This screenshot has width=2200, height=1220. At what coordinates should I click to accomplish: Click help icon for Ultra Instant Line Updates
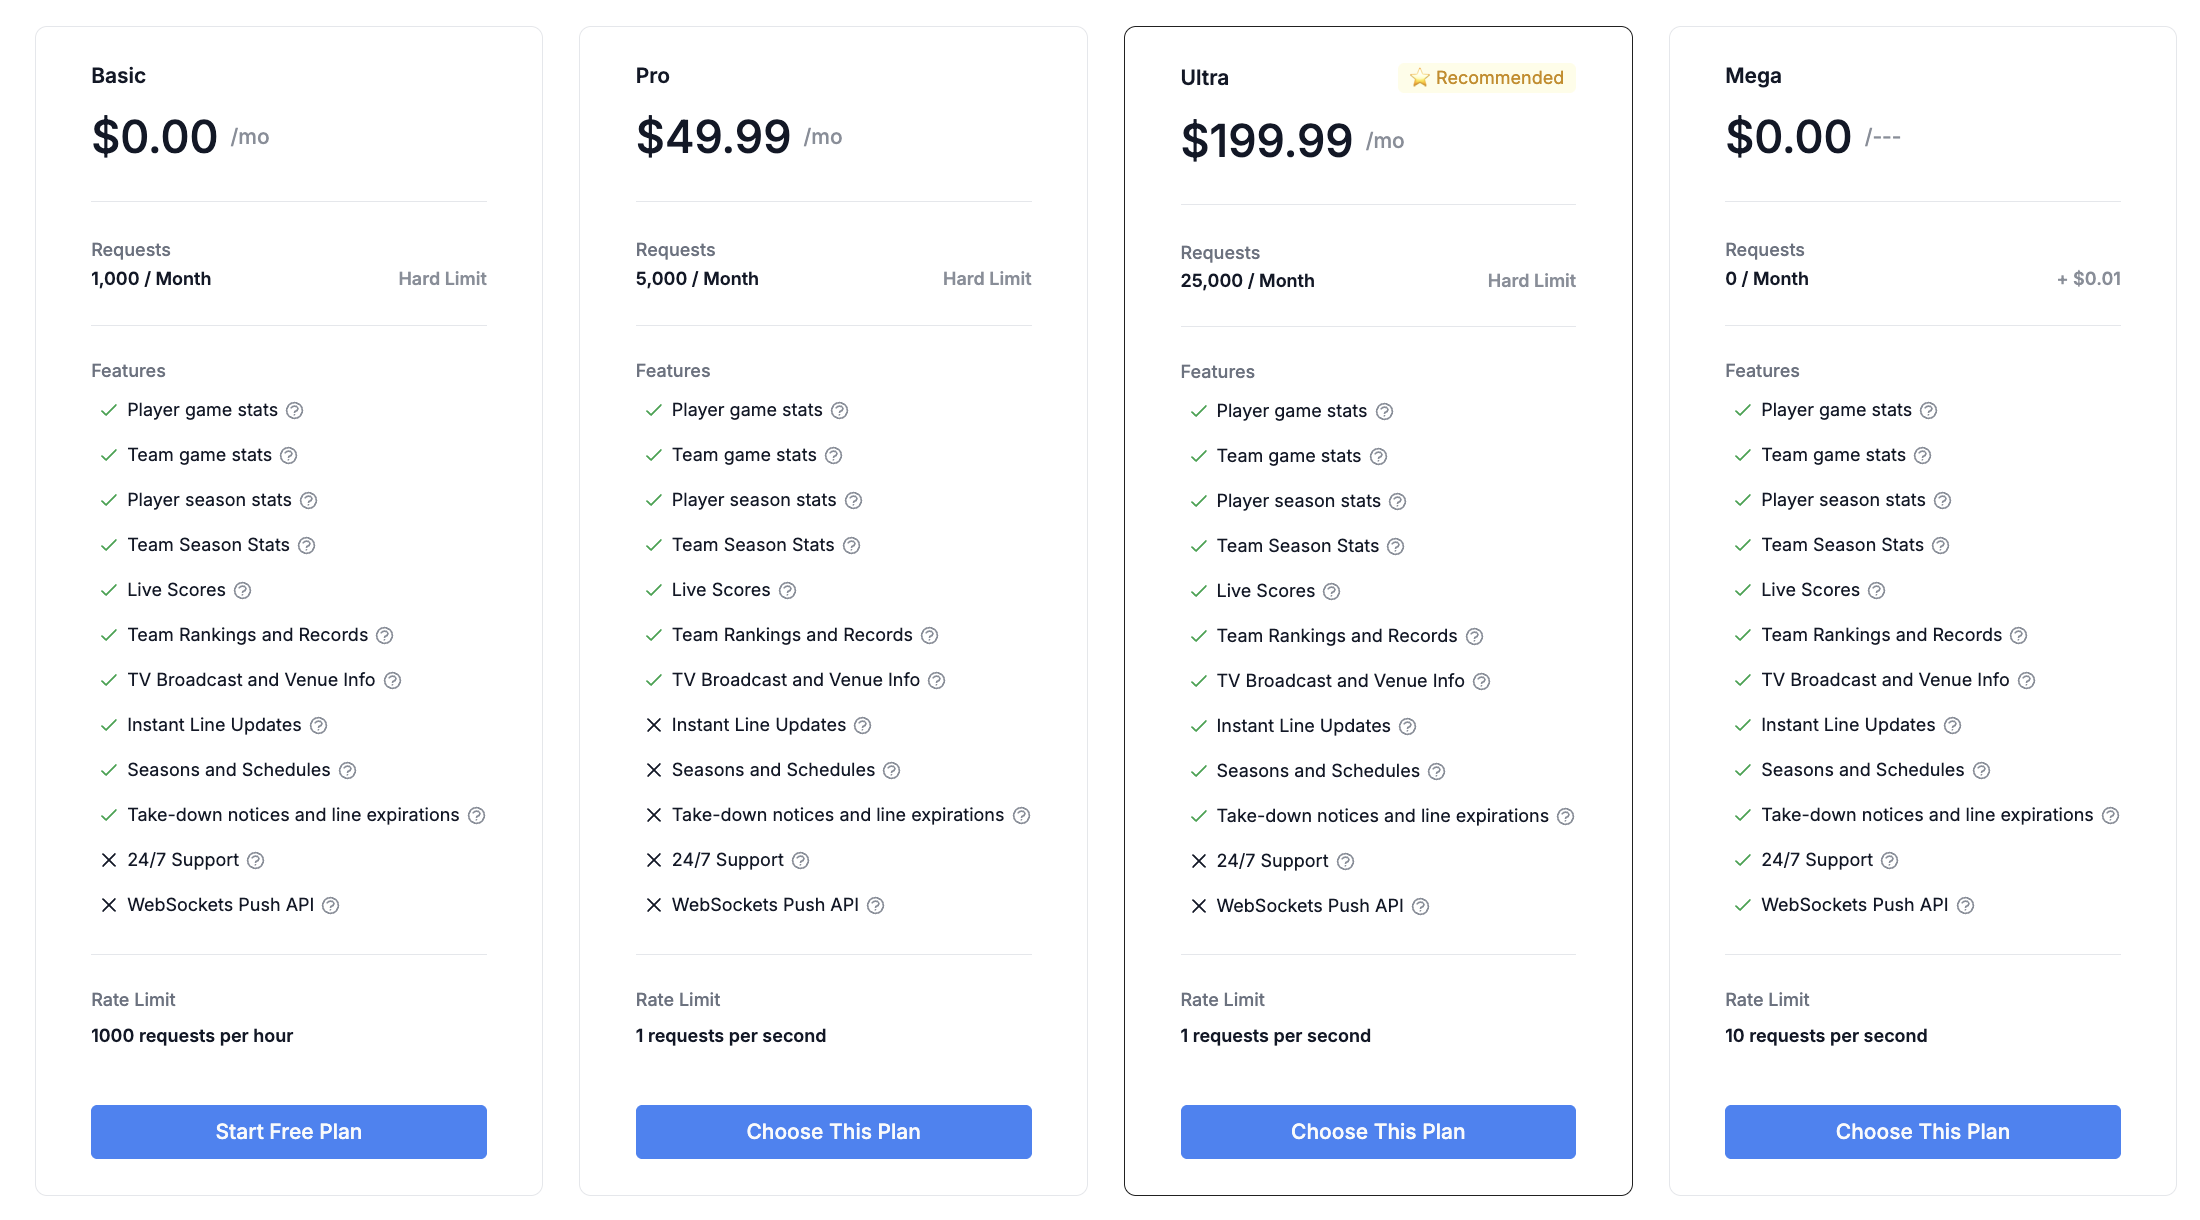pyautogui.click(x=1407, y=726)
